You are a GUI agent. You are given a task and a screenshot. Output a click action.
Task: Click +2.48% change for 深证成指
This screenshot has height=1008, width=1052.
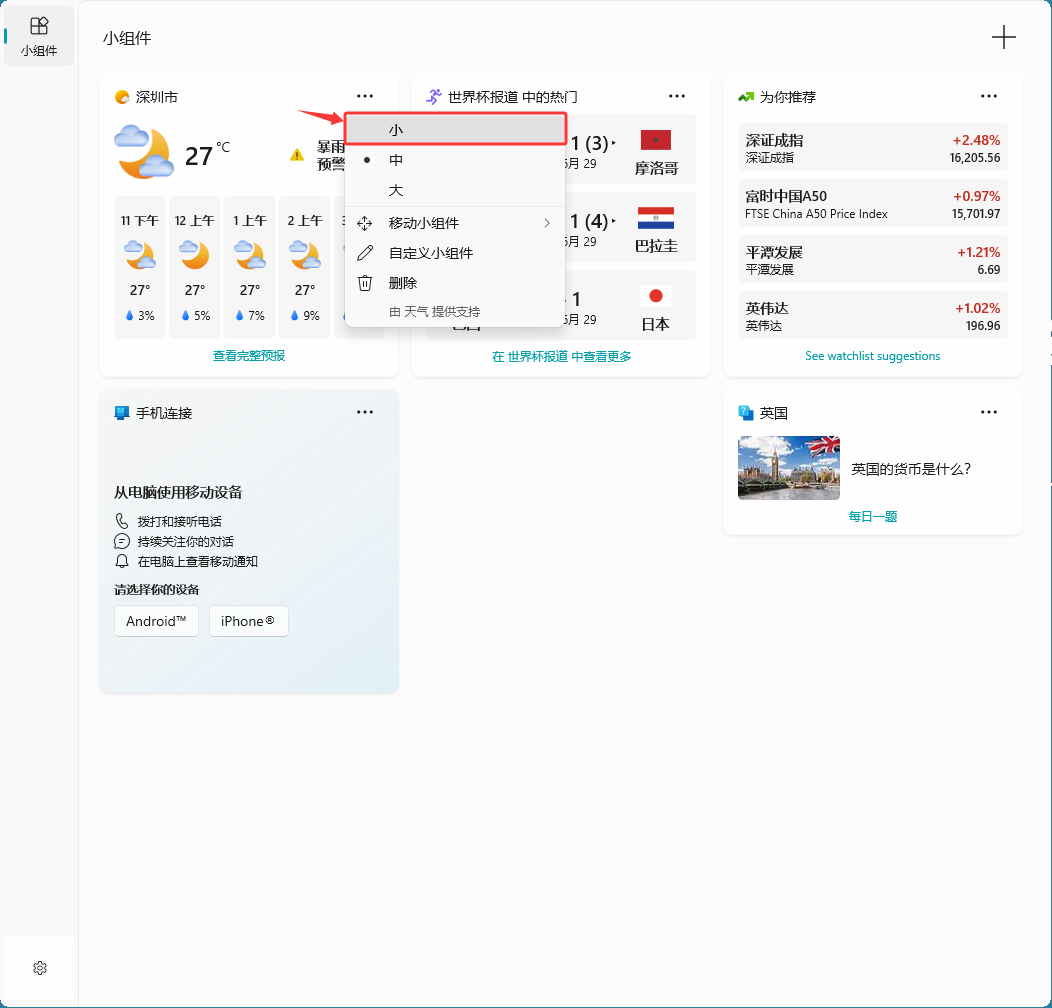click(976, 140)
